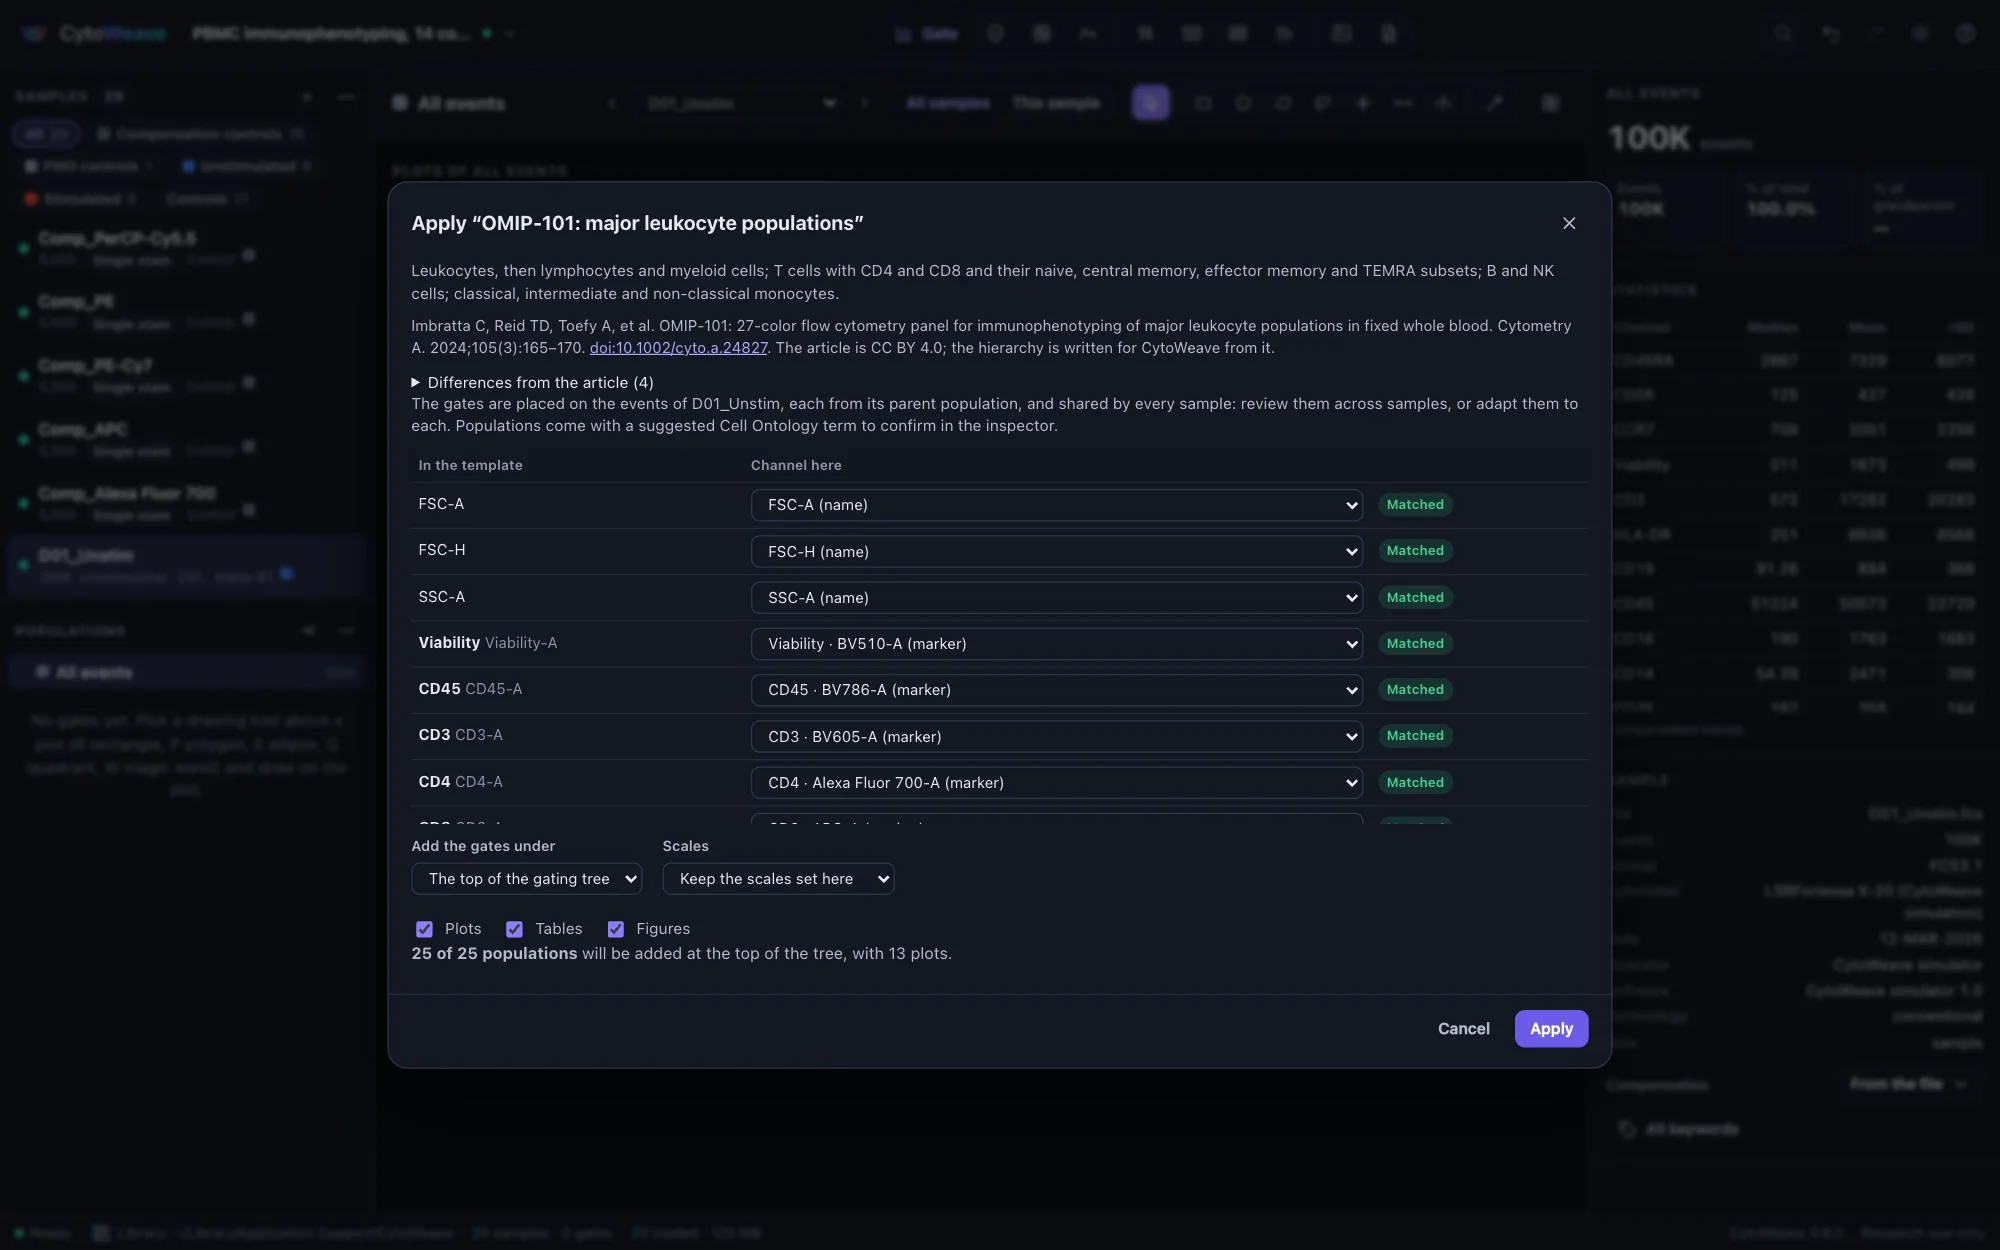
Task: Click the 'Channel here' column header
Action: coord(796,465)
